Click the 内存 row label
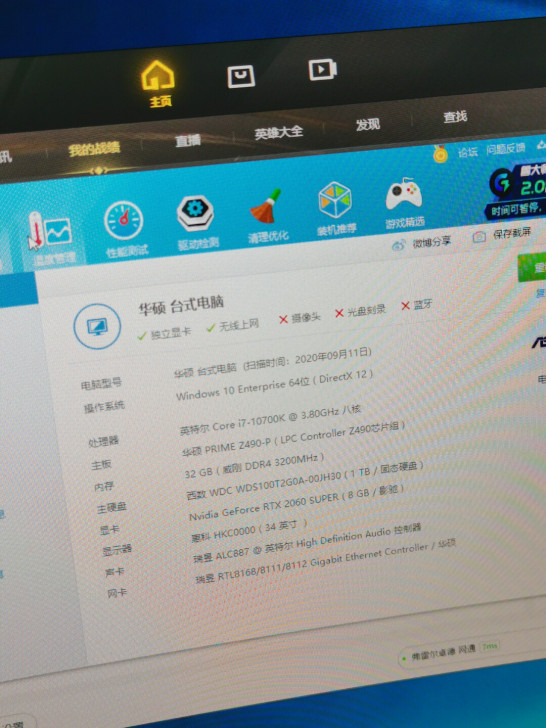 [104, 487]
